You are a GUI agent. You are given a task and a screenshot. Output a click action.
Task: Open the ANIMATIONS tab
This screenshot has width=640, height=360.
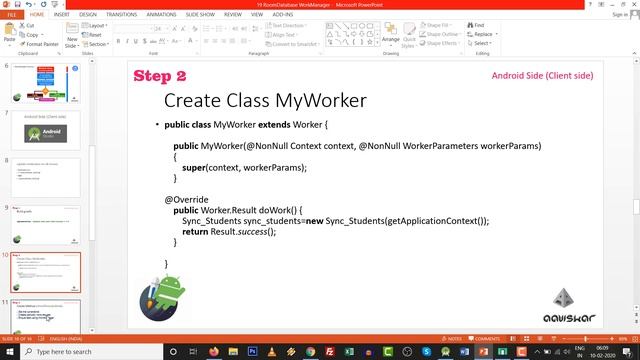point(161,15)
